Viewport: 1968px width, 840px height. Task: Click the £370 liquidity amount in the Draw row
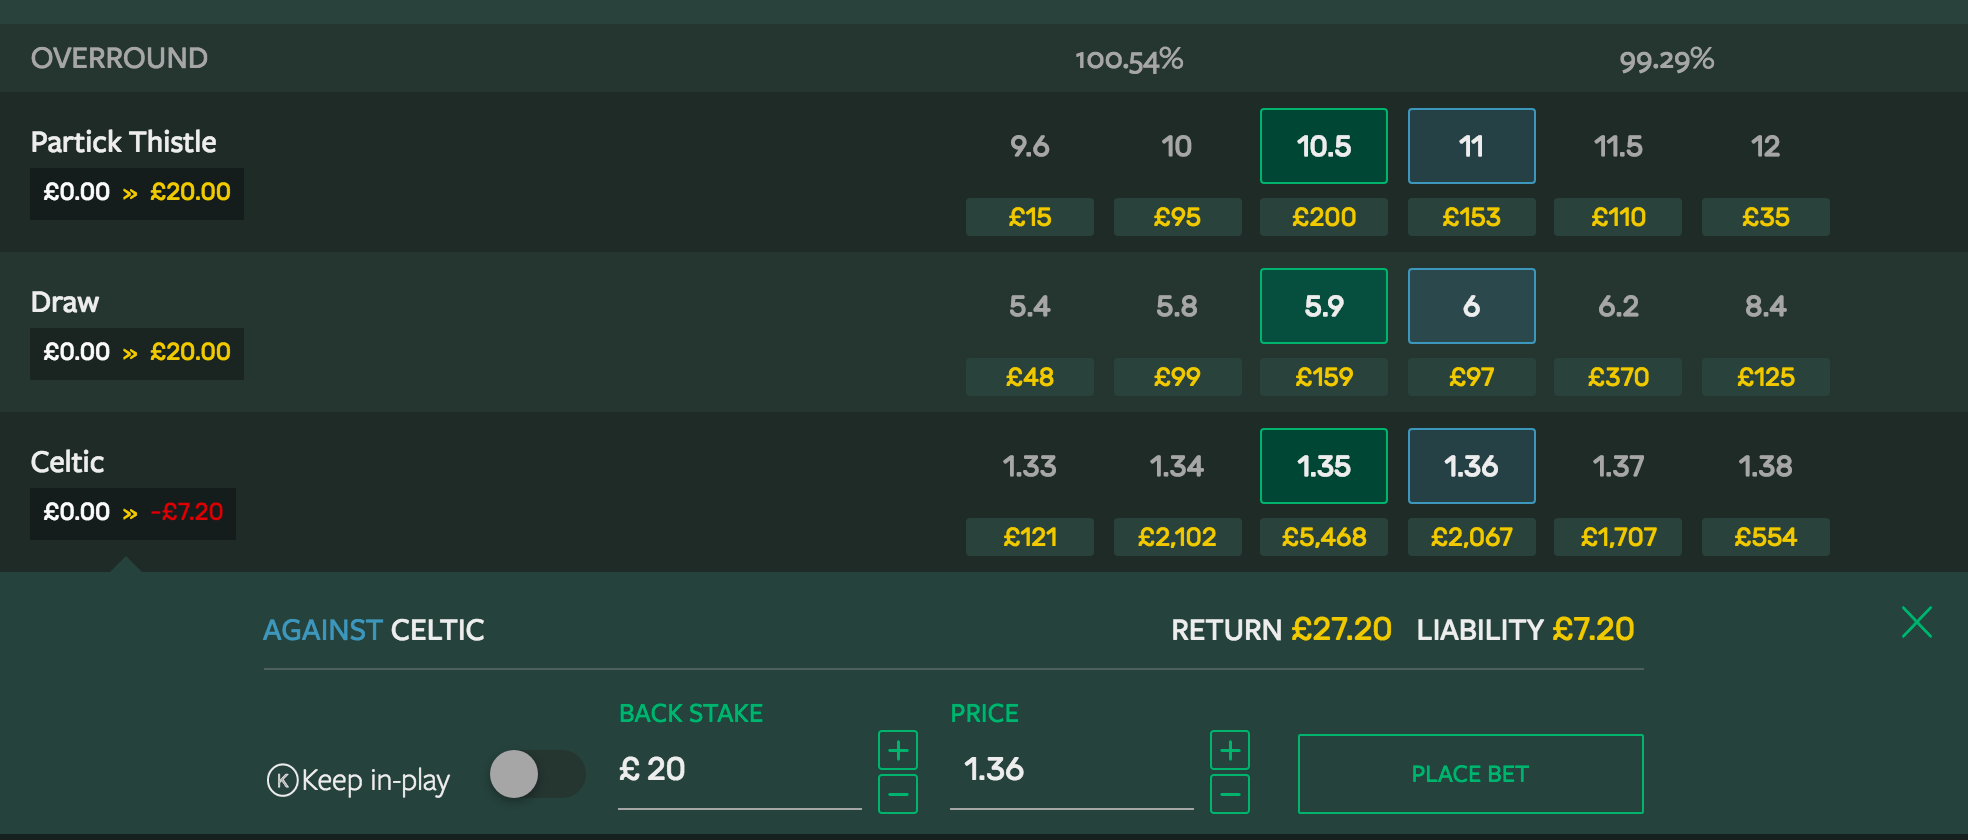point(1617,377)
